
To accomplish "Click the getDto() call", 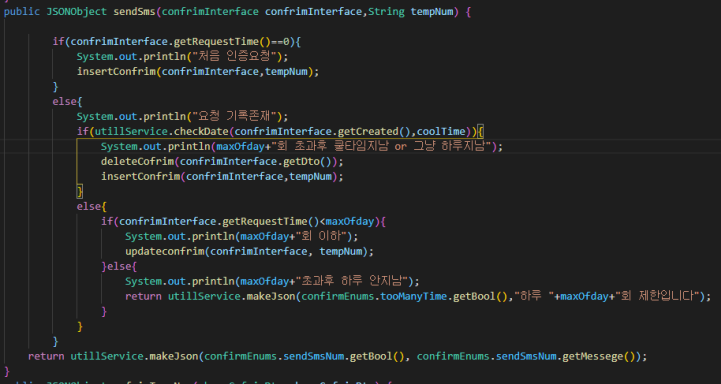I will point(307,161).
